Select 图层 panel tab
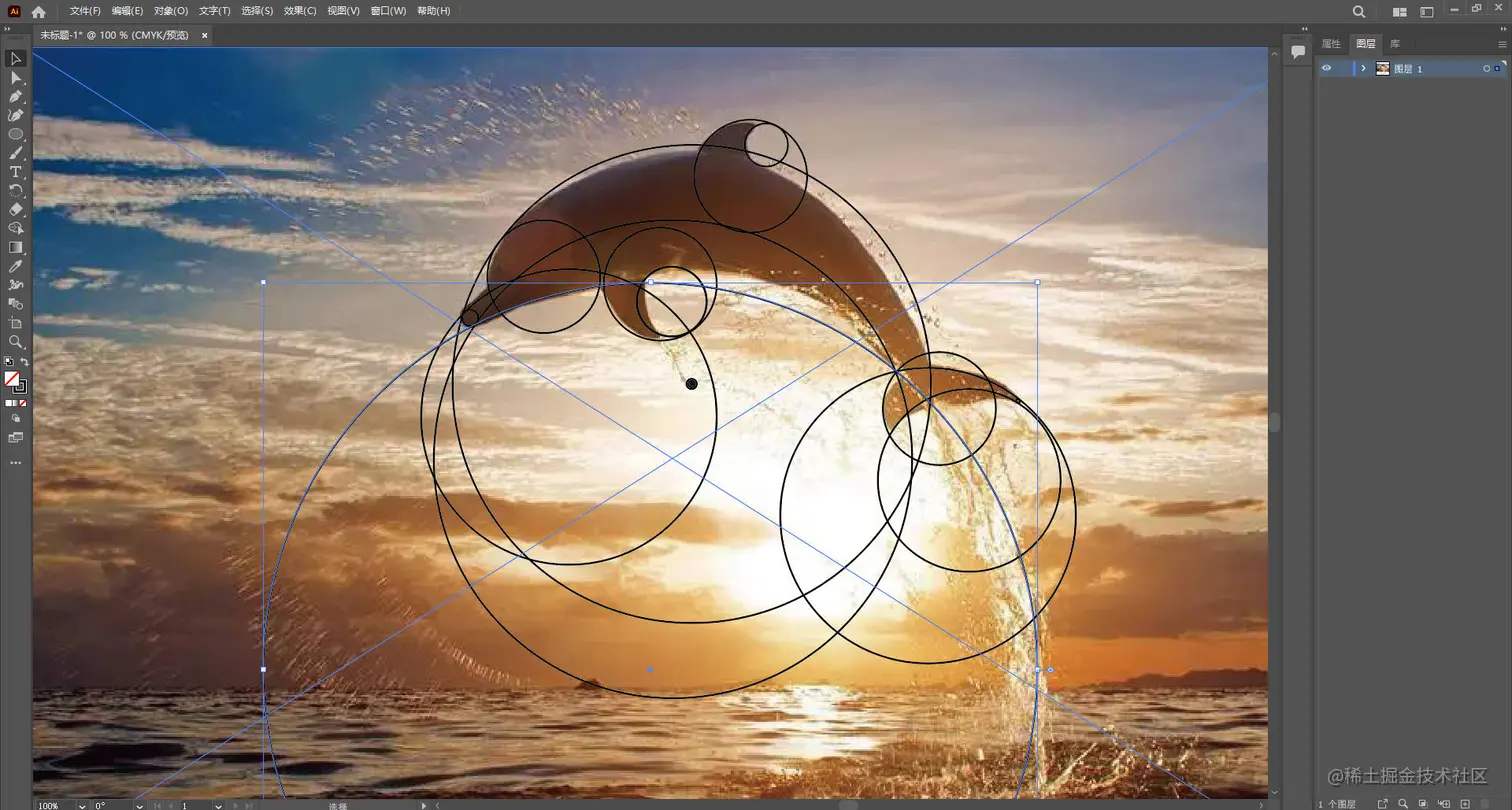The image size is (1512, 810). 1365,44
